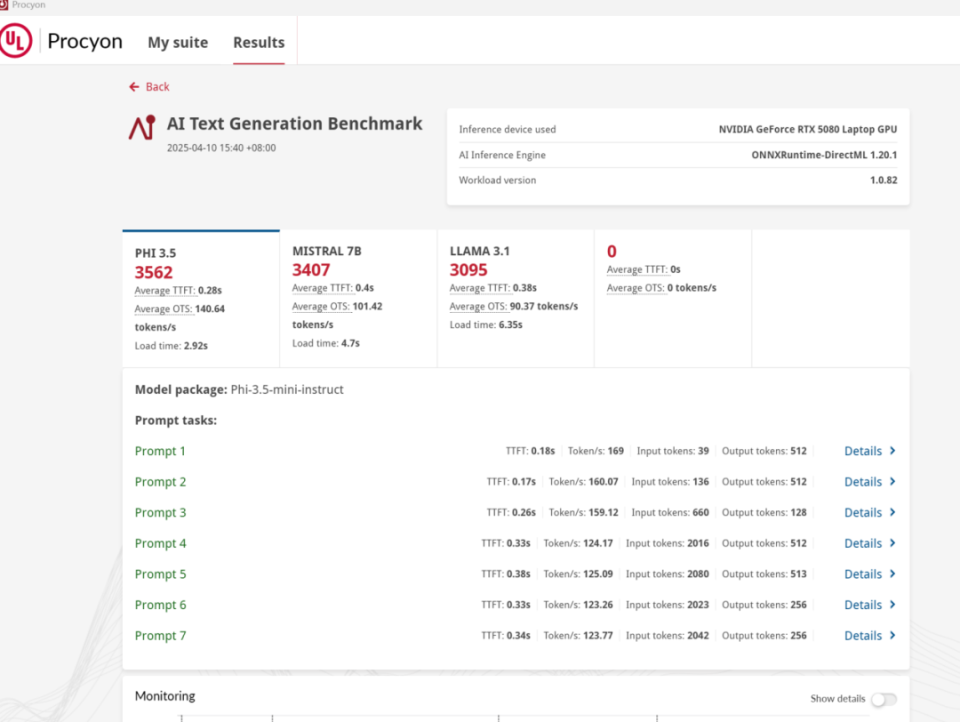
Task: Click Load time 6.35s under LLAMA 3.1
Action: pos(486,325)
